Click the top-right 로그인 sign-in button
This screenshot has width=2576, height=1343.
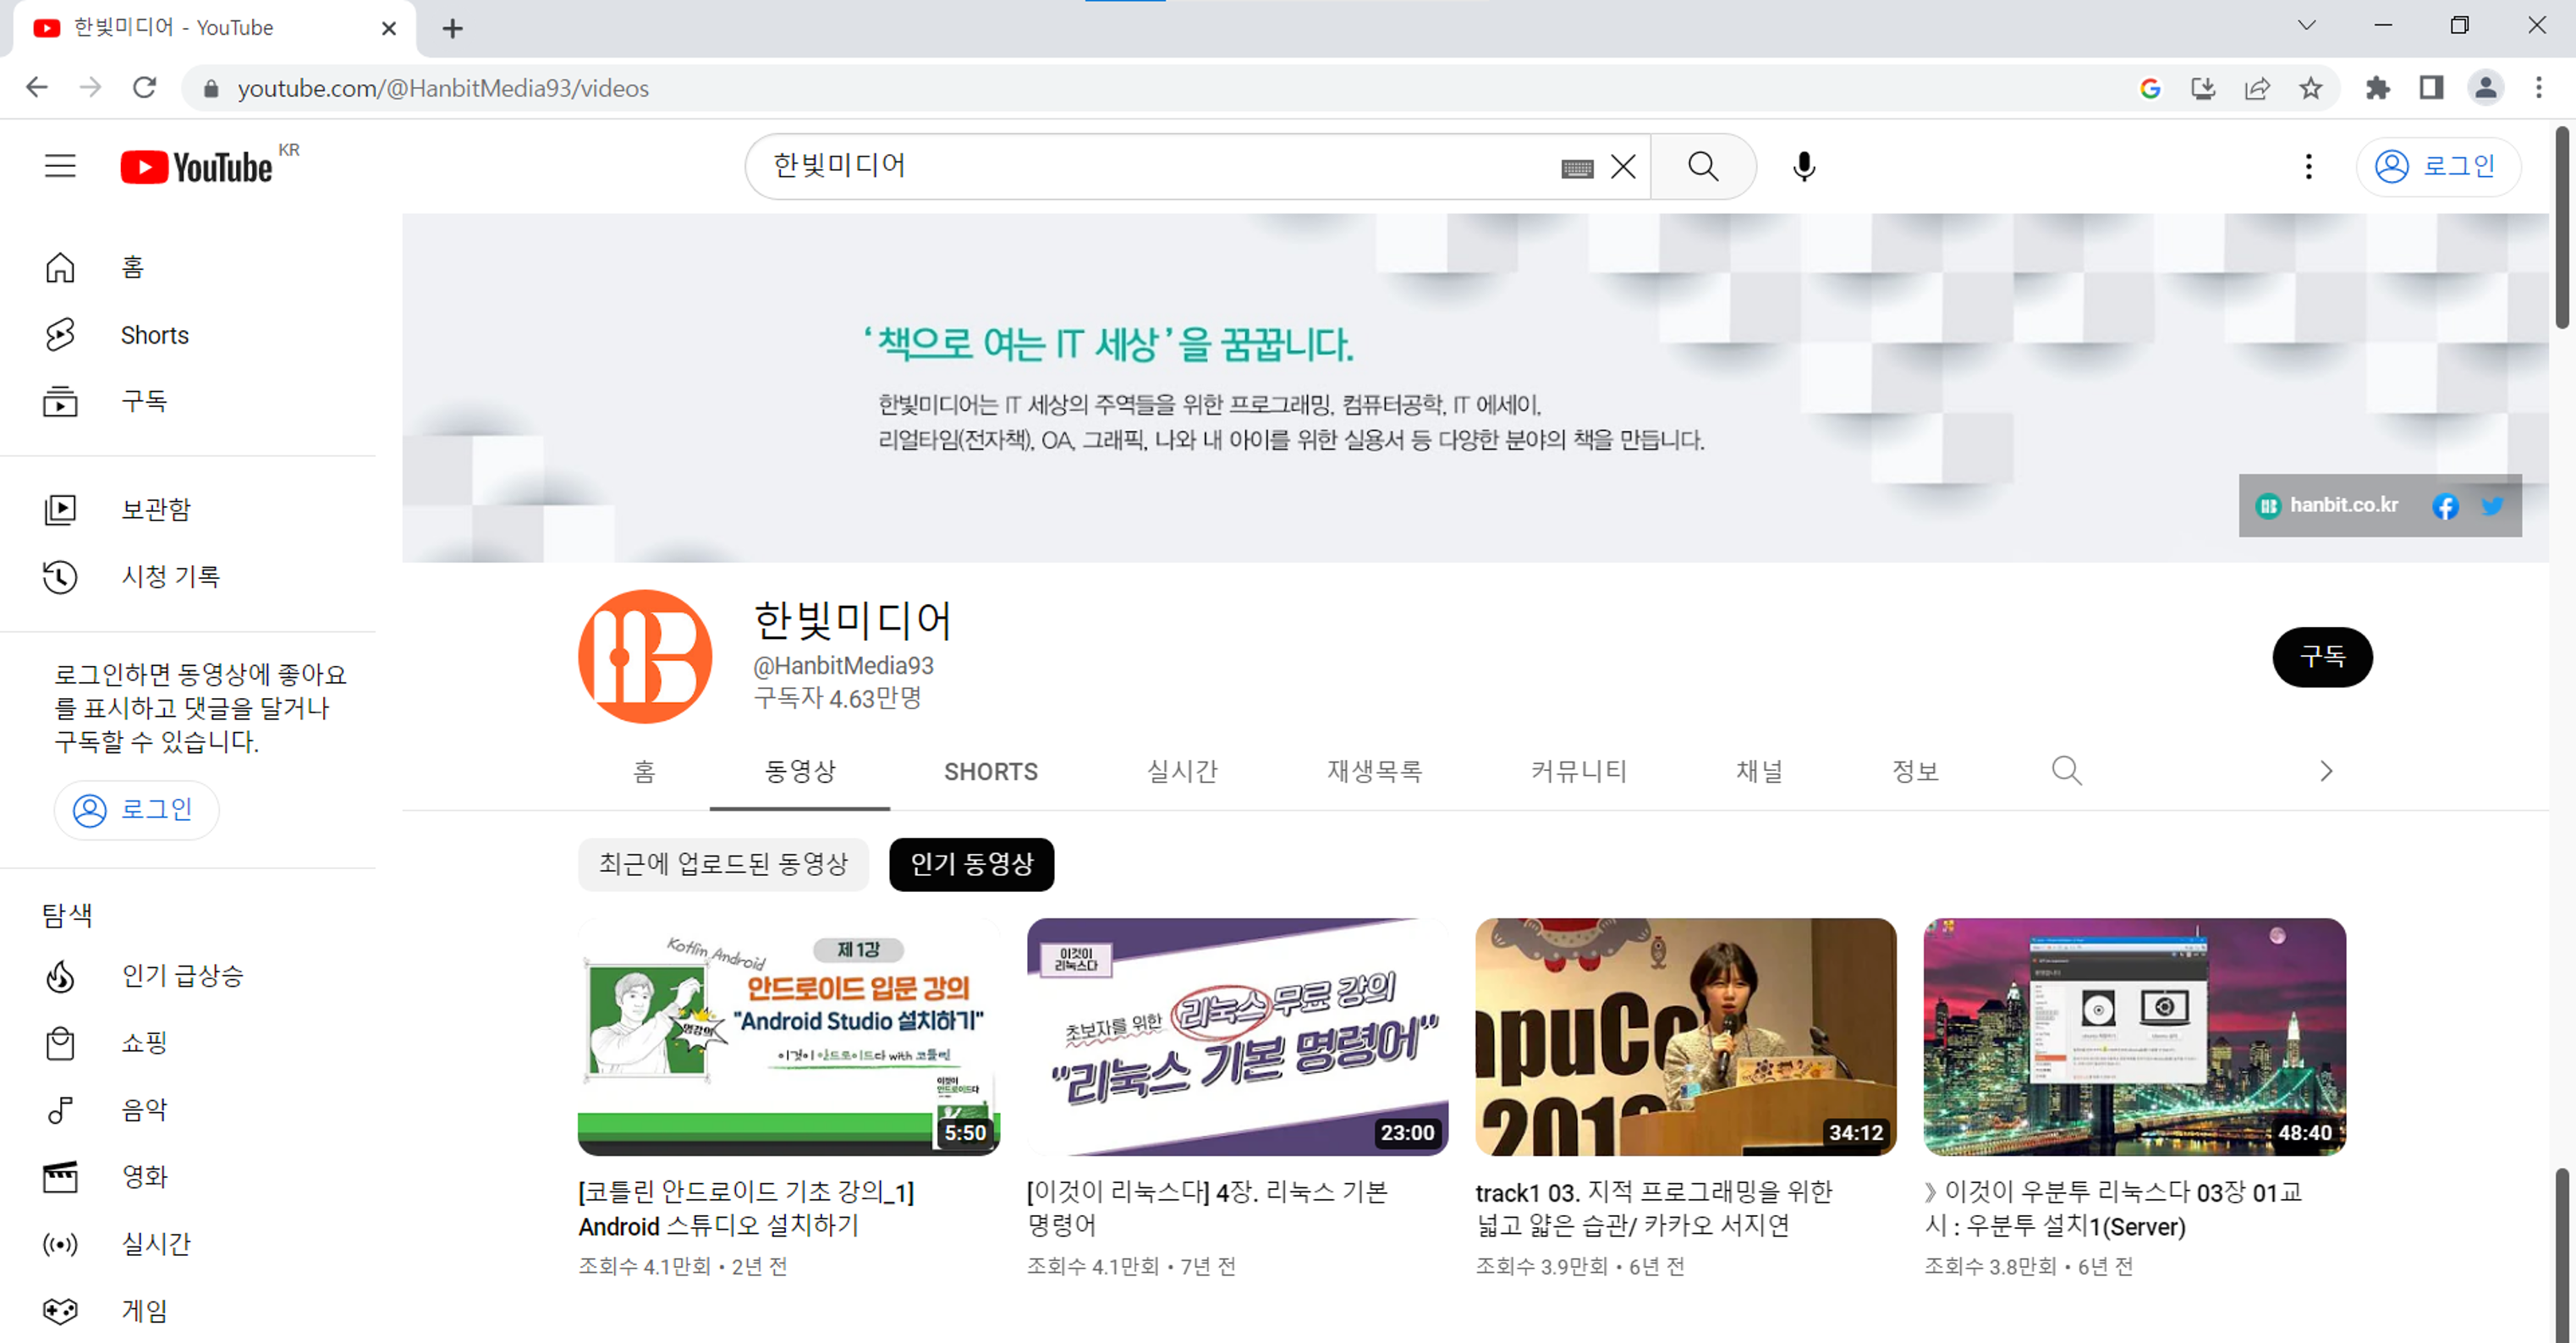[x=2437, y=166]
